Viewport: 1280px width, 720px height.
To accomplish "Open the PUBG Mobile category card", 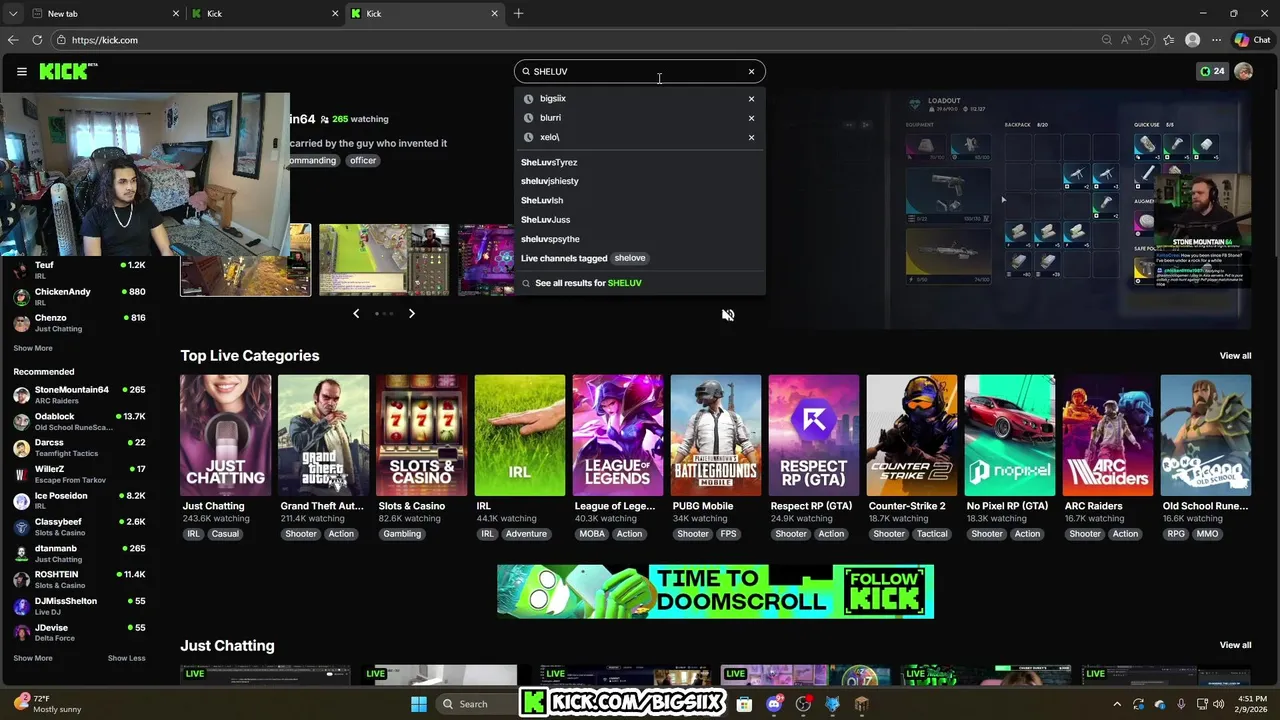I will tap(715, 435).
